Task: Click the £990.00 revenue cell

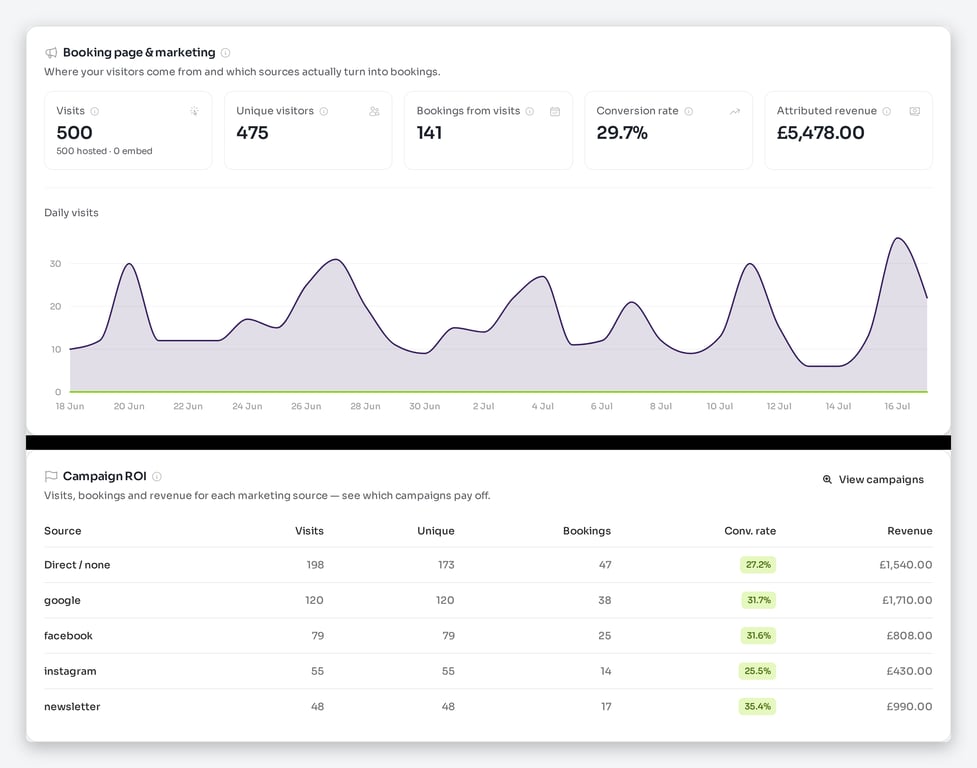Action: click(x=909, y=707)
